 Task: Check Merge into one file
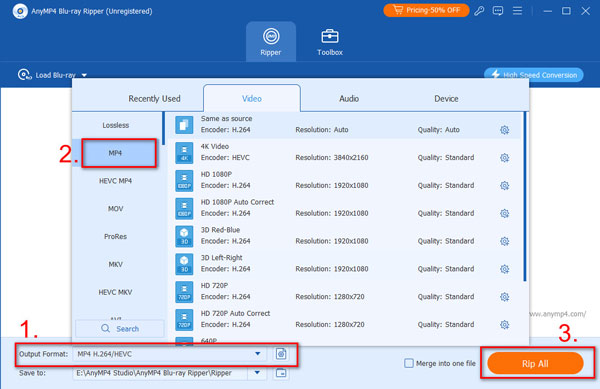[x=409, y=363]
